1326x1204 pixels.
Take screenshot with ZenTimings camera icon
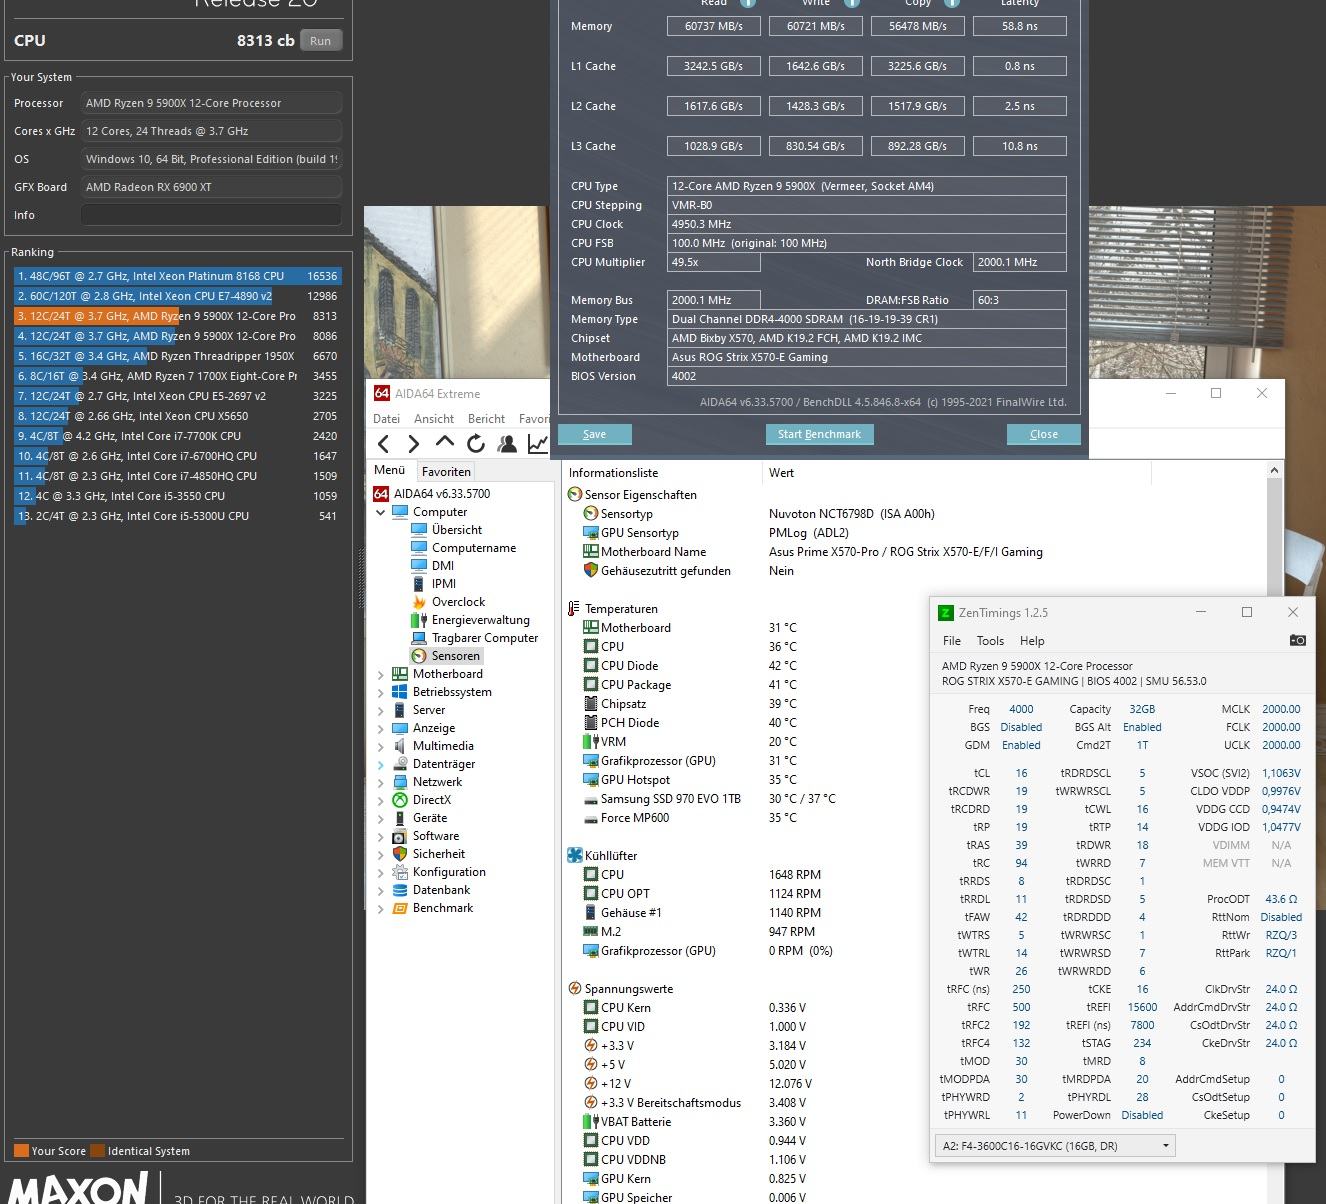[1297, 640]
